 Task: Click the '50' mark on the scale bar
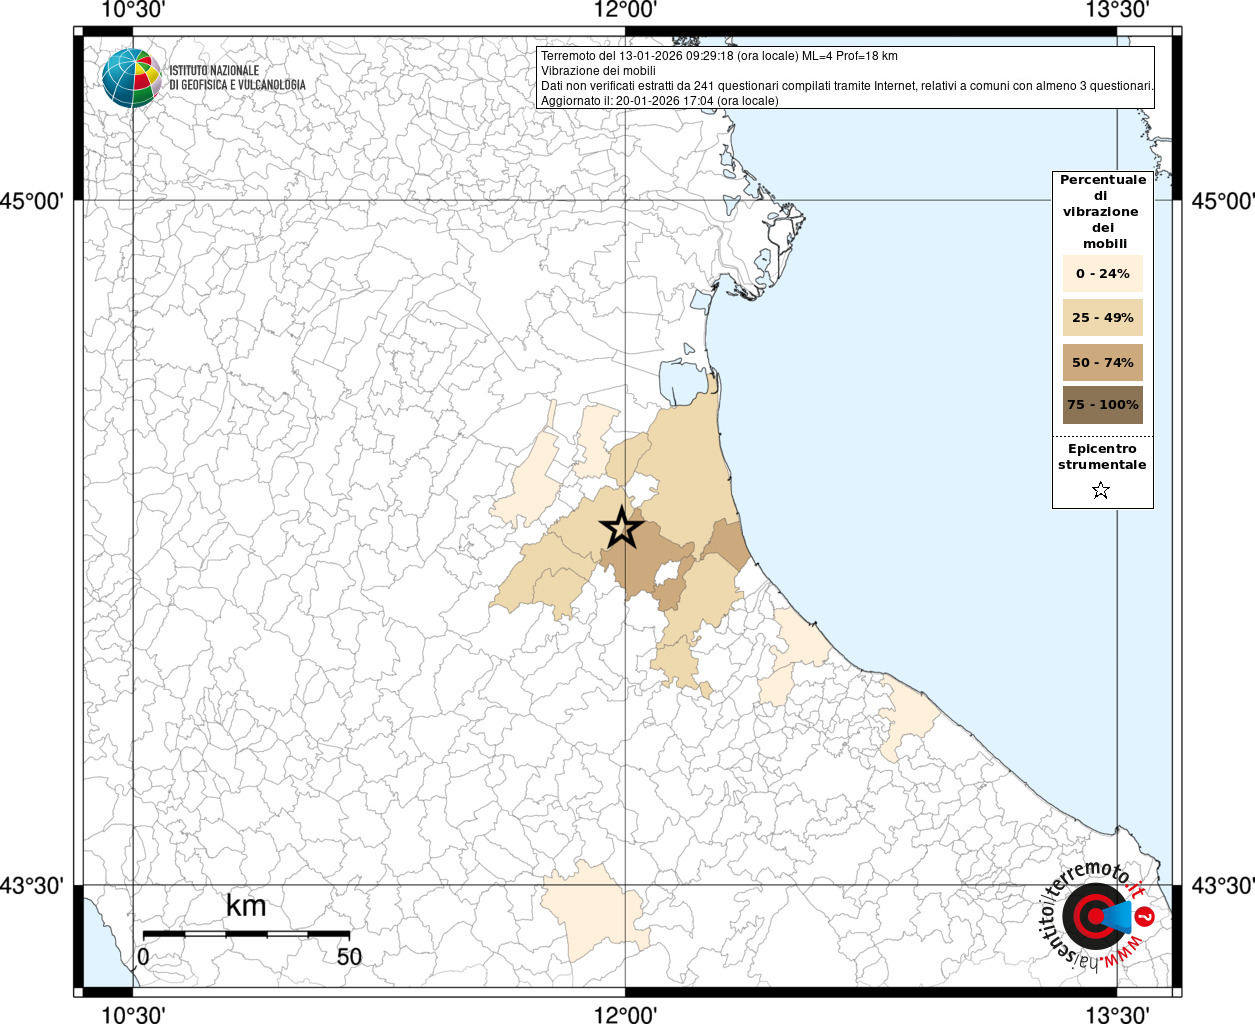(x=349, y=957)
